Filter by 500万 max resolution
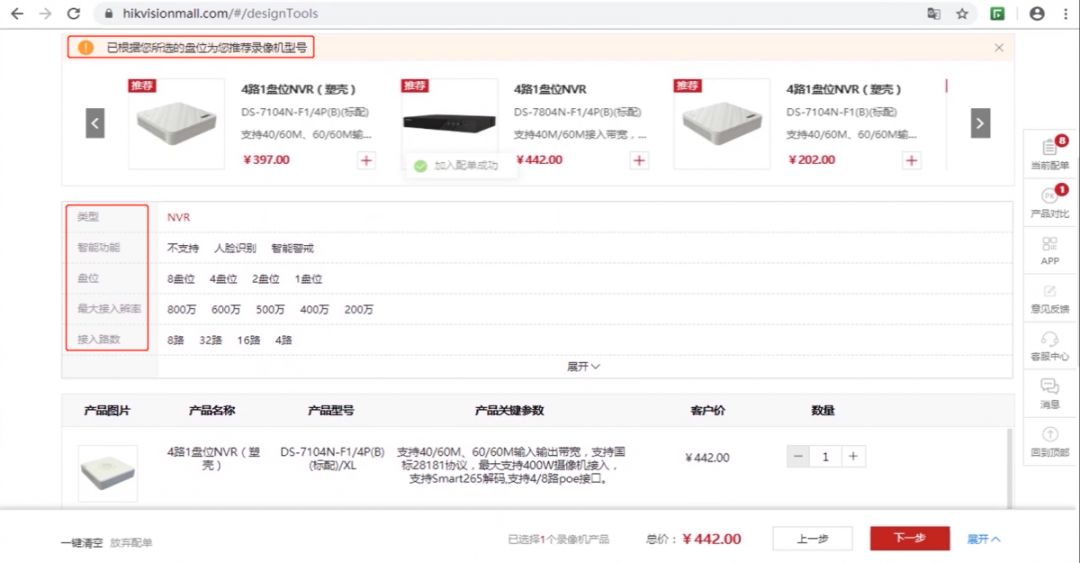 270,309
